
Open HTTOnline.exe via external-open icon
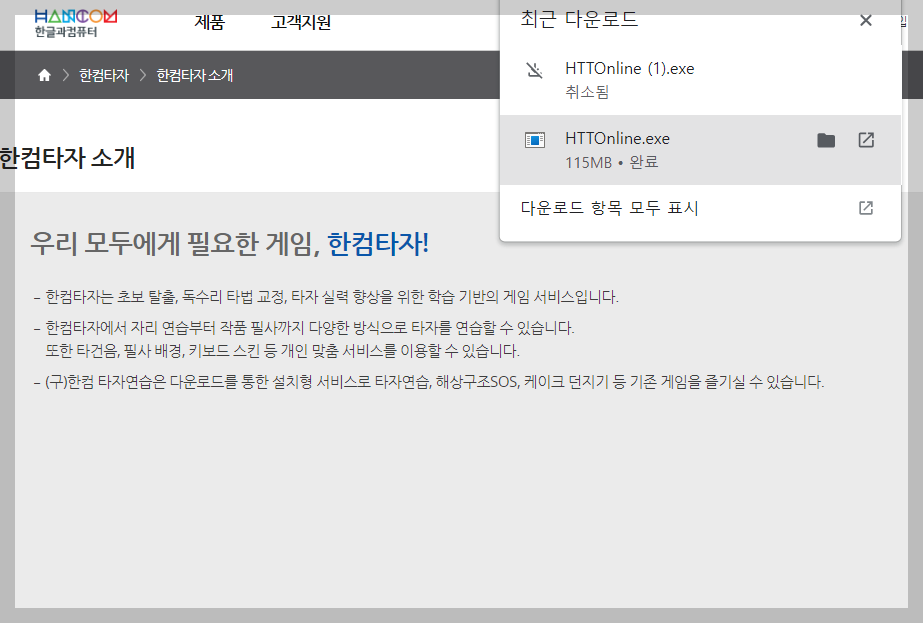click(866, 140)
